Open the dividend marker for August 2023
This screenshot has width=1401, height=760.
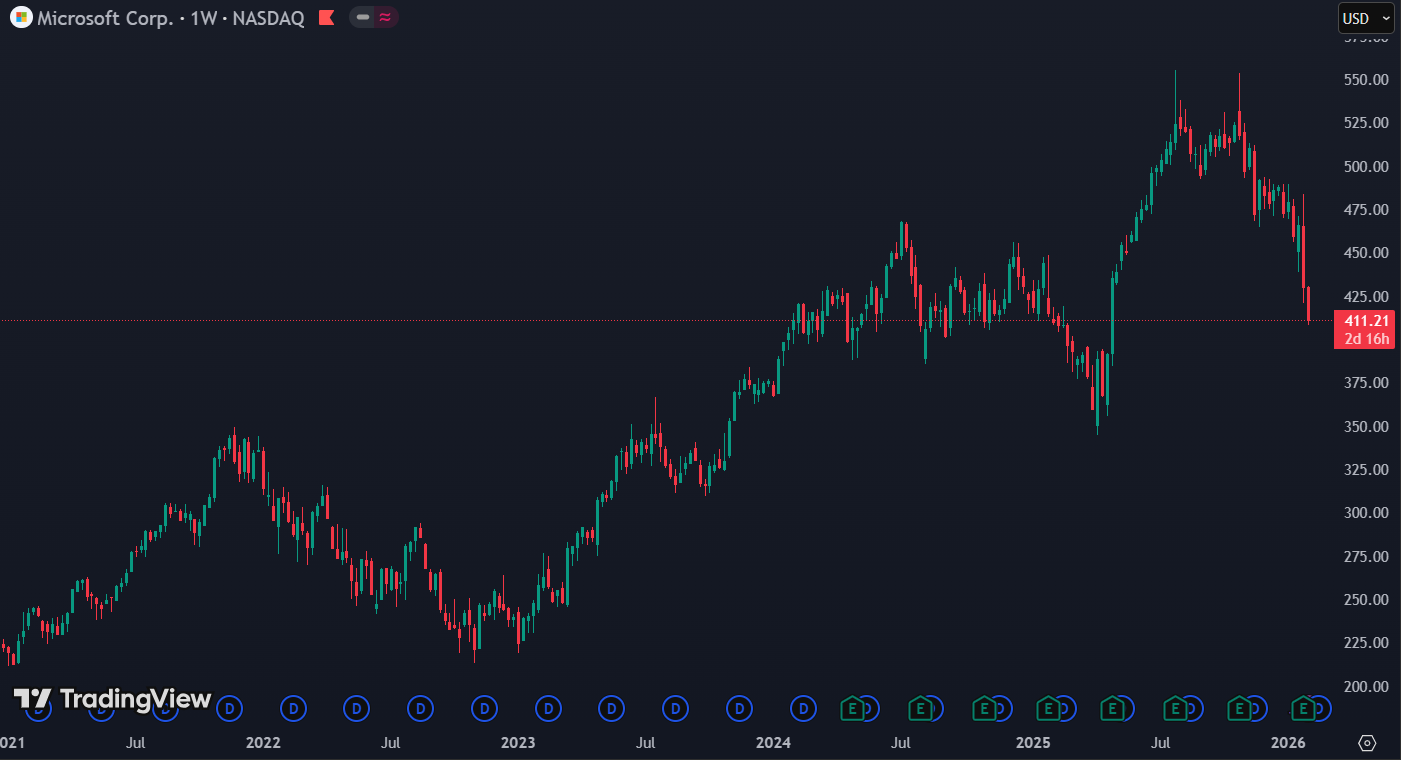(676, 709)
